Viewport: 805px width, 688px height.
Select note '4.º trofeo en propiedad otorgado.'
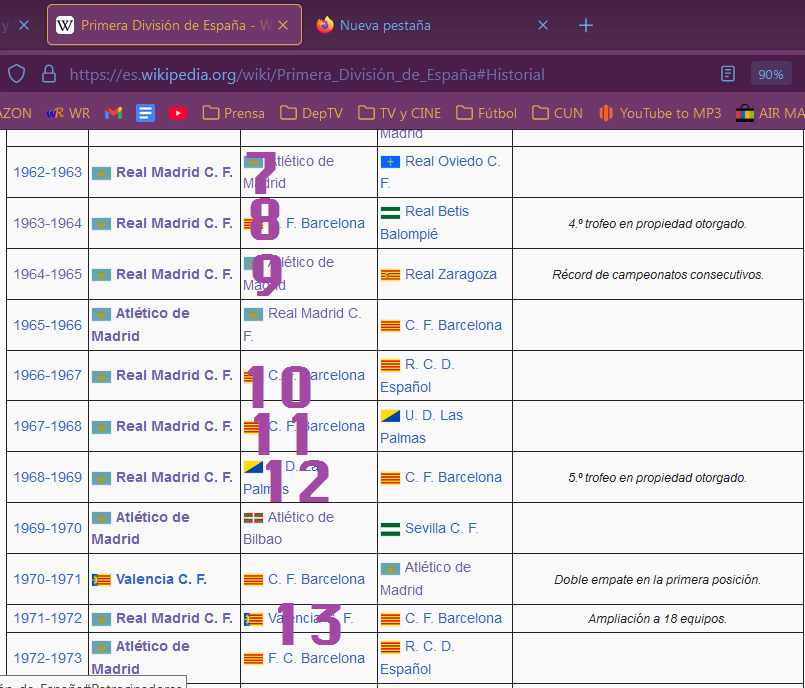point(658,224)
